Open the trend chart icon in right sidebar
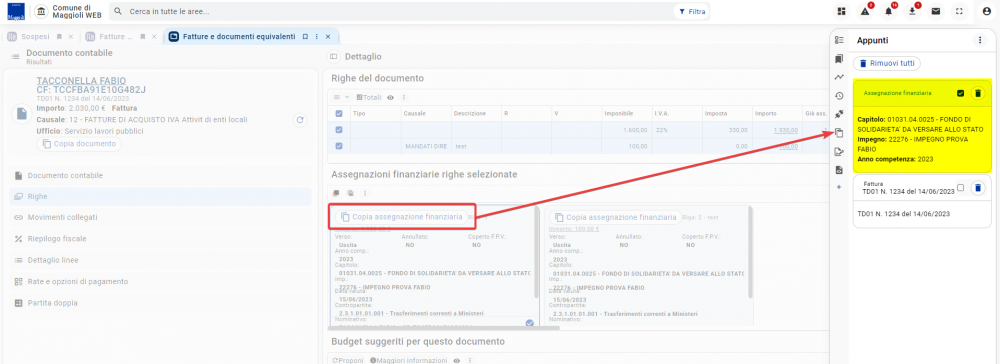Screen dimensions: 1000x364 (839, 77)
